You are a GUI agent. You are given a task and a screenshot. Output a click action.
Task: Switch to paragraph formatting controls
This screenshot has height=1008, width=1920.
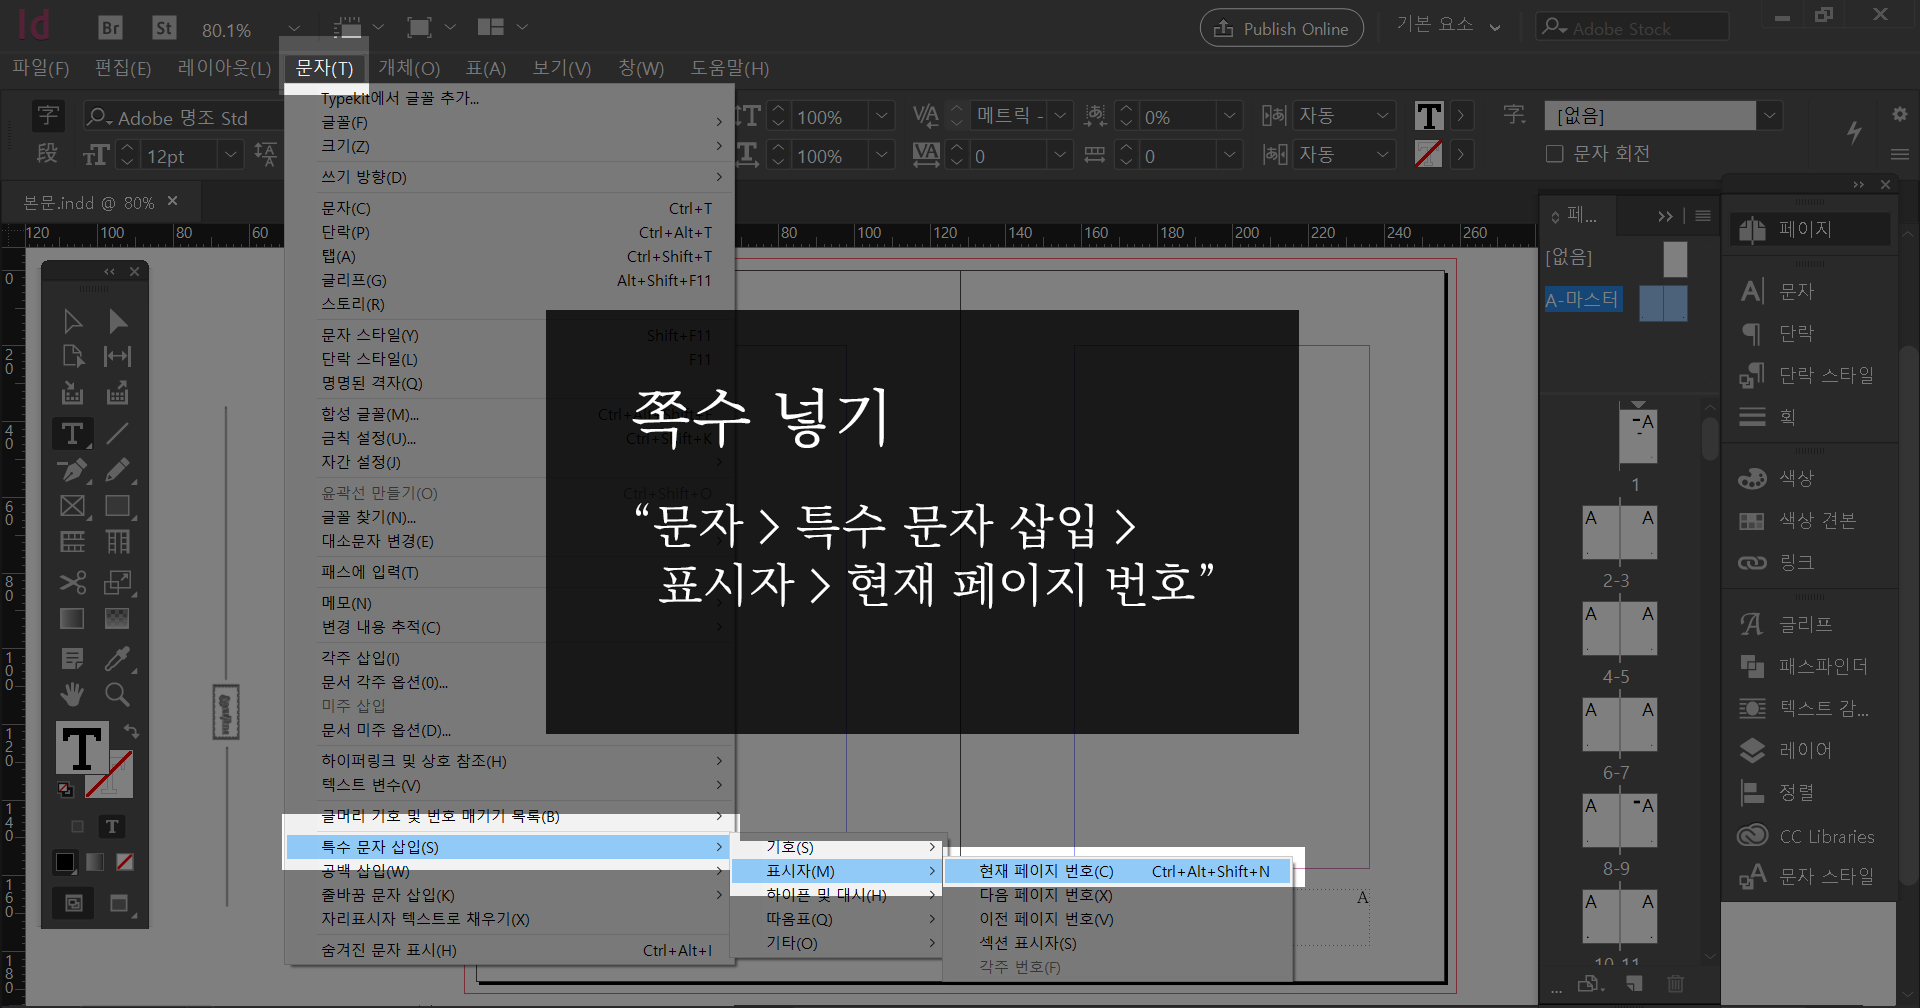click(47, 154)
